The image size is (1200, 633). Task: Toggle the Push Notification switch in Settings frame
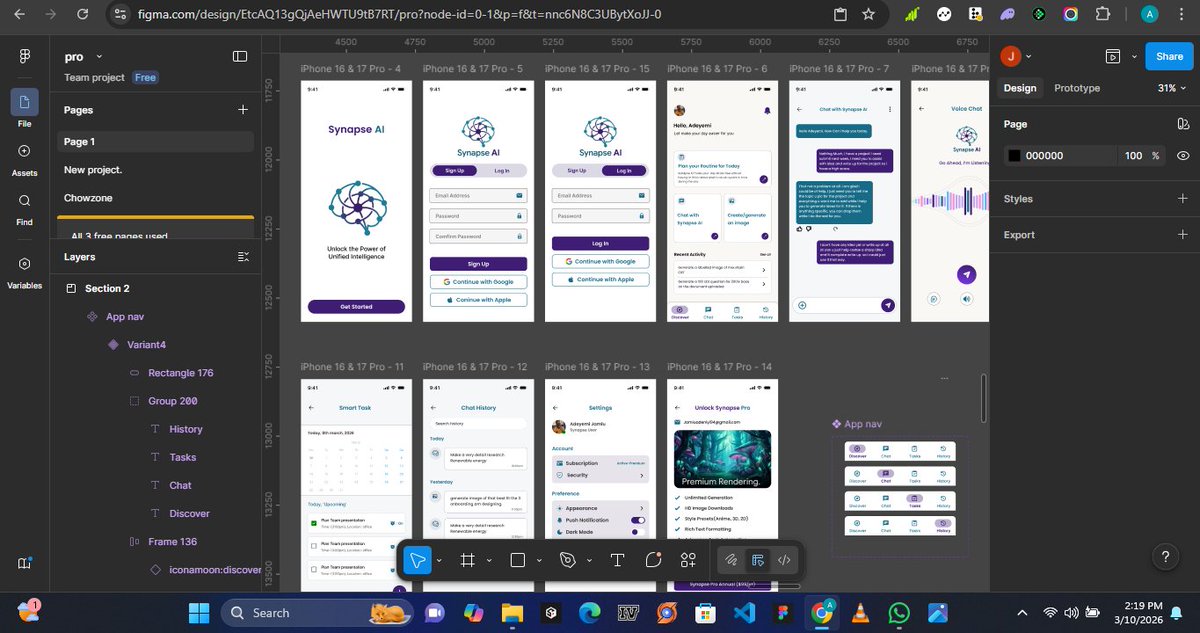point(637,520)
